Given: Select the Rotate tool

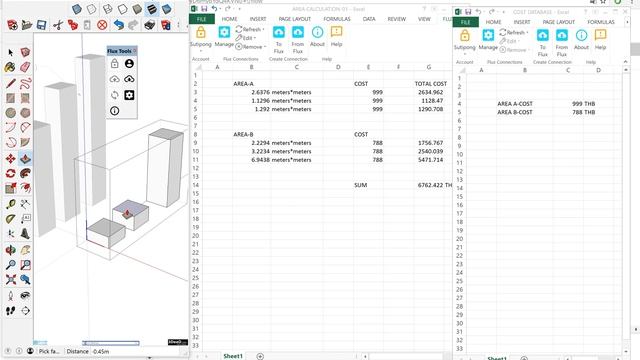Looking at the screenshot, I should pyautogui.click(x=11, y=173).
